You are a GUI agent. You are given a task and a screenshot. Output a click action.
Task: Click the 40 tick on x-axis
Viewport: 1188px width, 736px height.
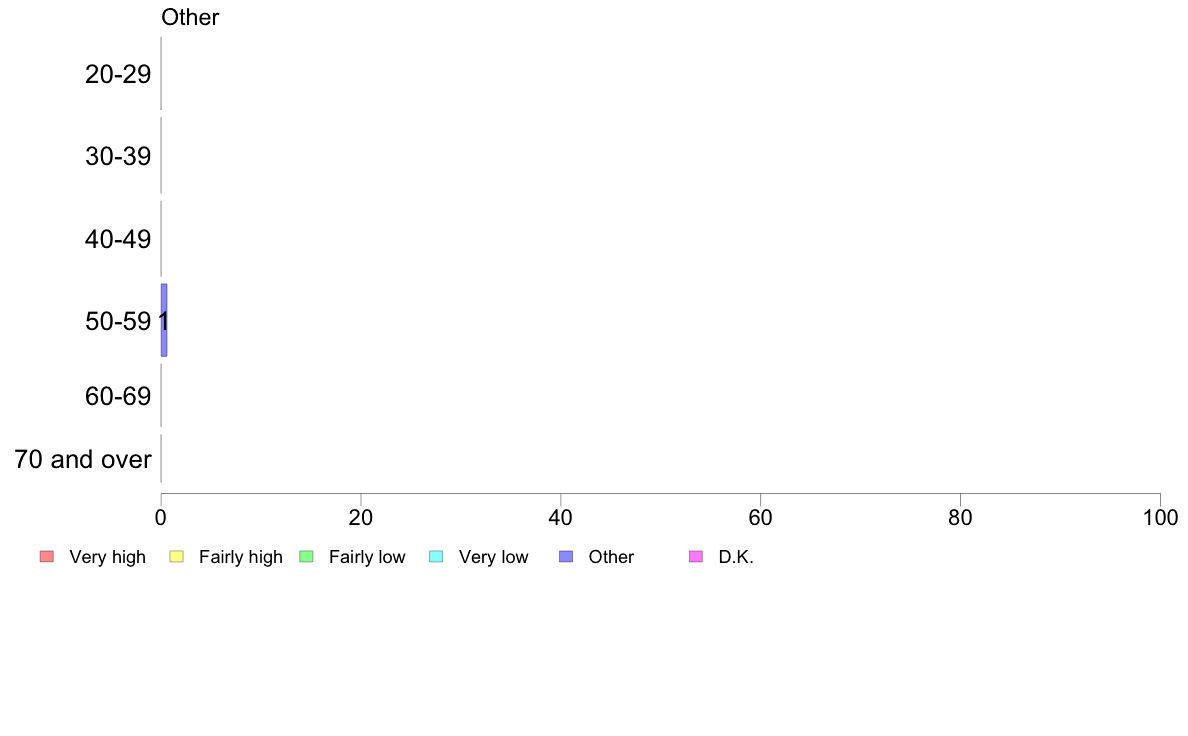click(x=561, y=518)
